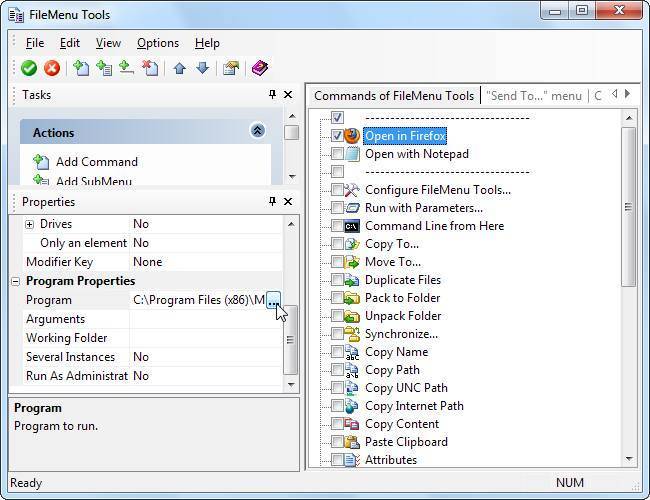Select the Attributes command
This screenshot has width=650, height=500.
[391, 460]
